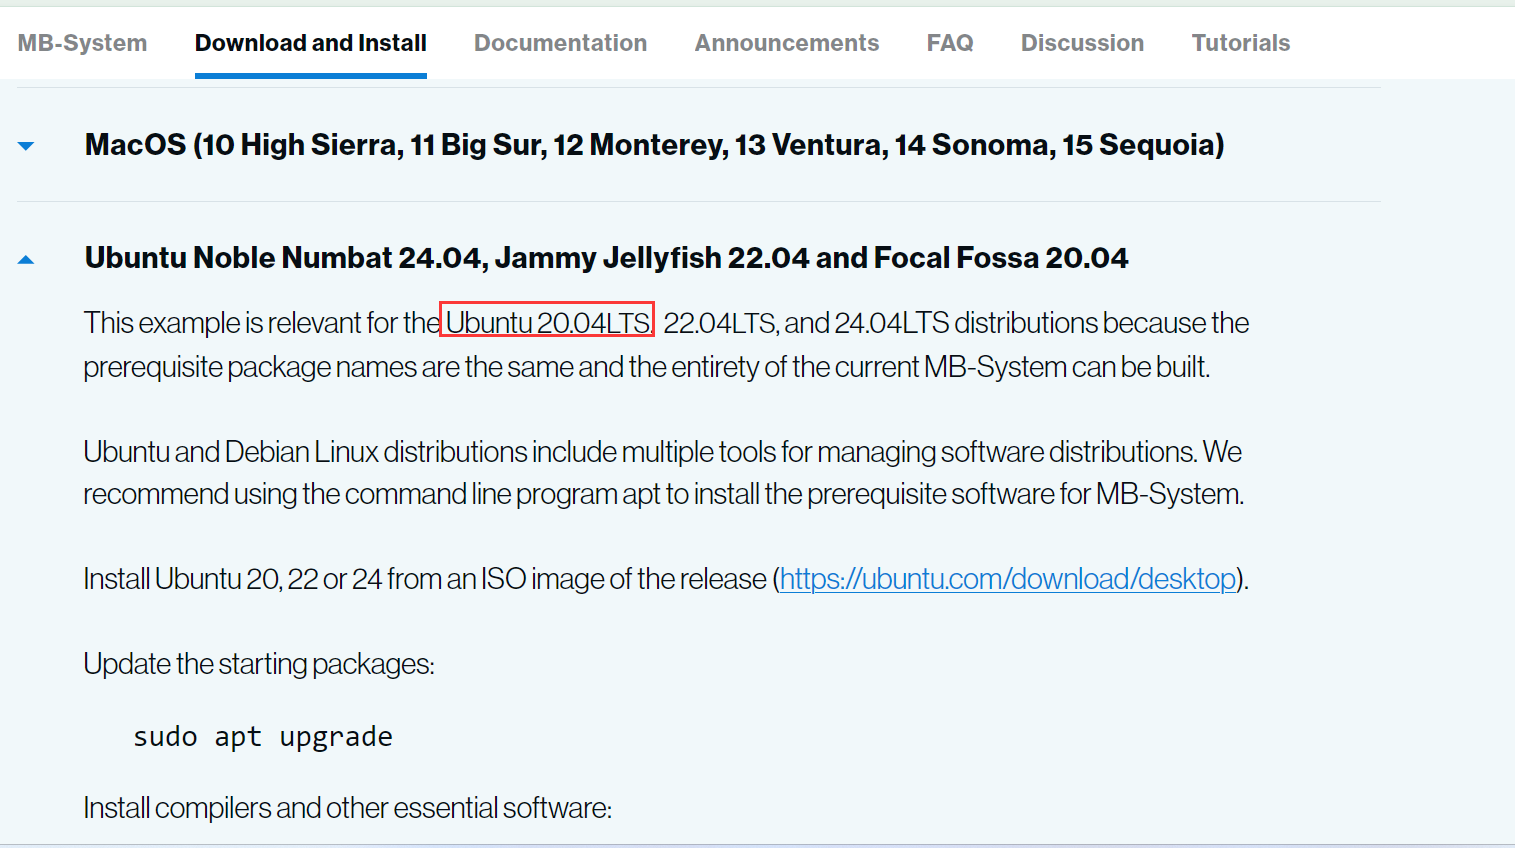
Task: Click the Ubuntu Noble Numbat section heading
Action: (x=606, y=258)
